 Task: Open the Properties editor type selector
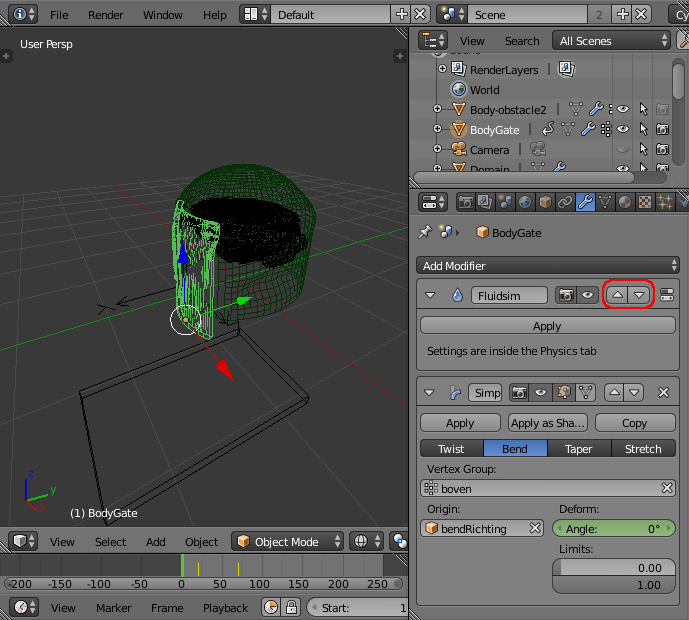[x=433, y=203]
